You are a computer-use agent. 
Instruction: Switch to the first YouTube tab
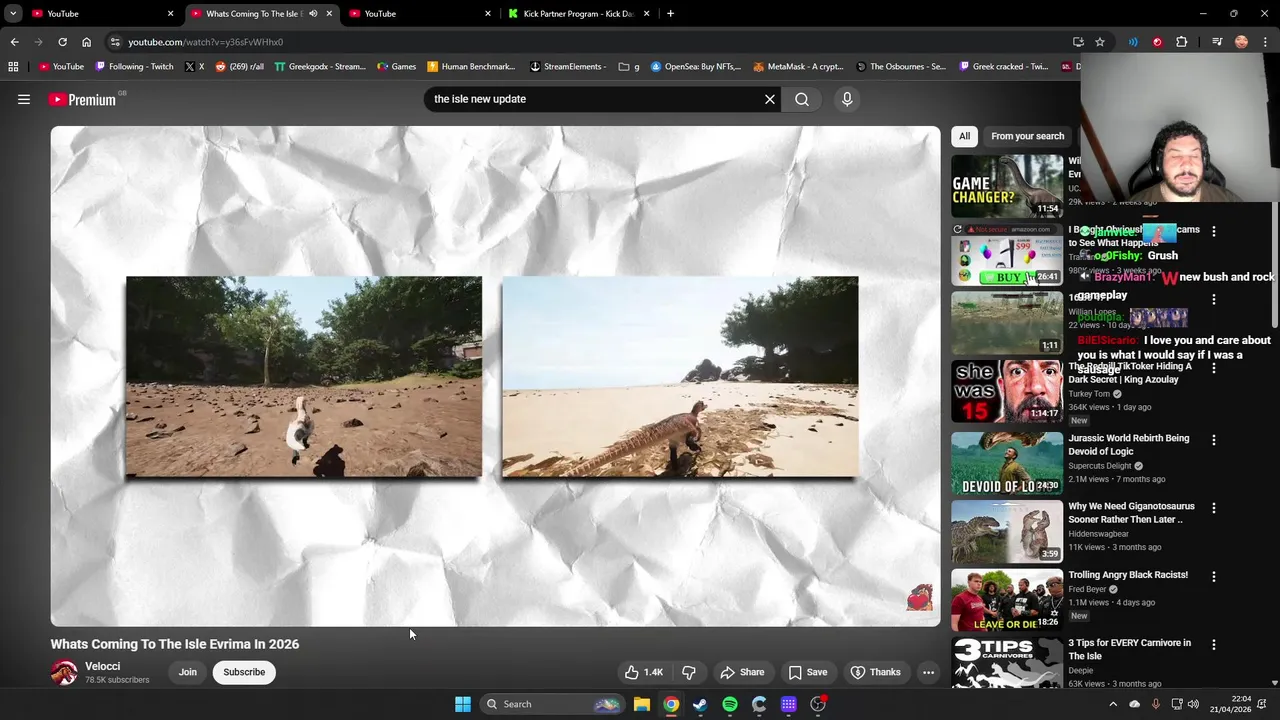click(x=100, y=13)
